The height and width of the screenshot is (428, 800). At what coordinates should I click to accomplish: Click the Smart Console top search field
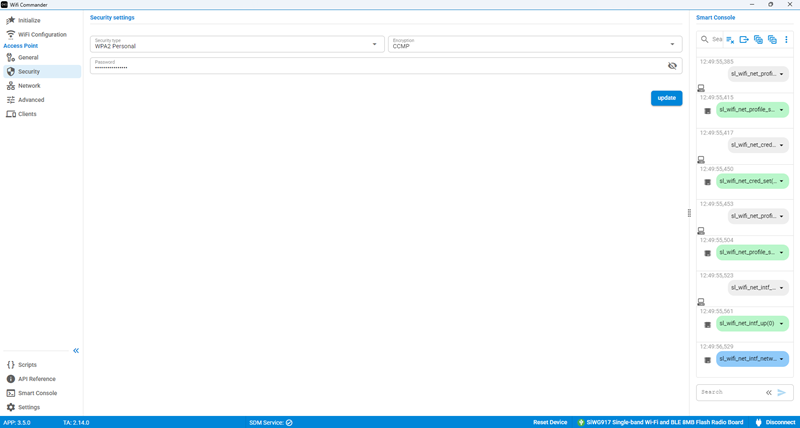(x=717, y=39)
